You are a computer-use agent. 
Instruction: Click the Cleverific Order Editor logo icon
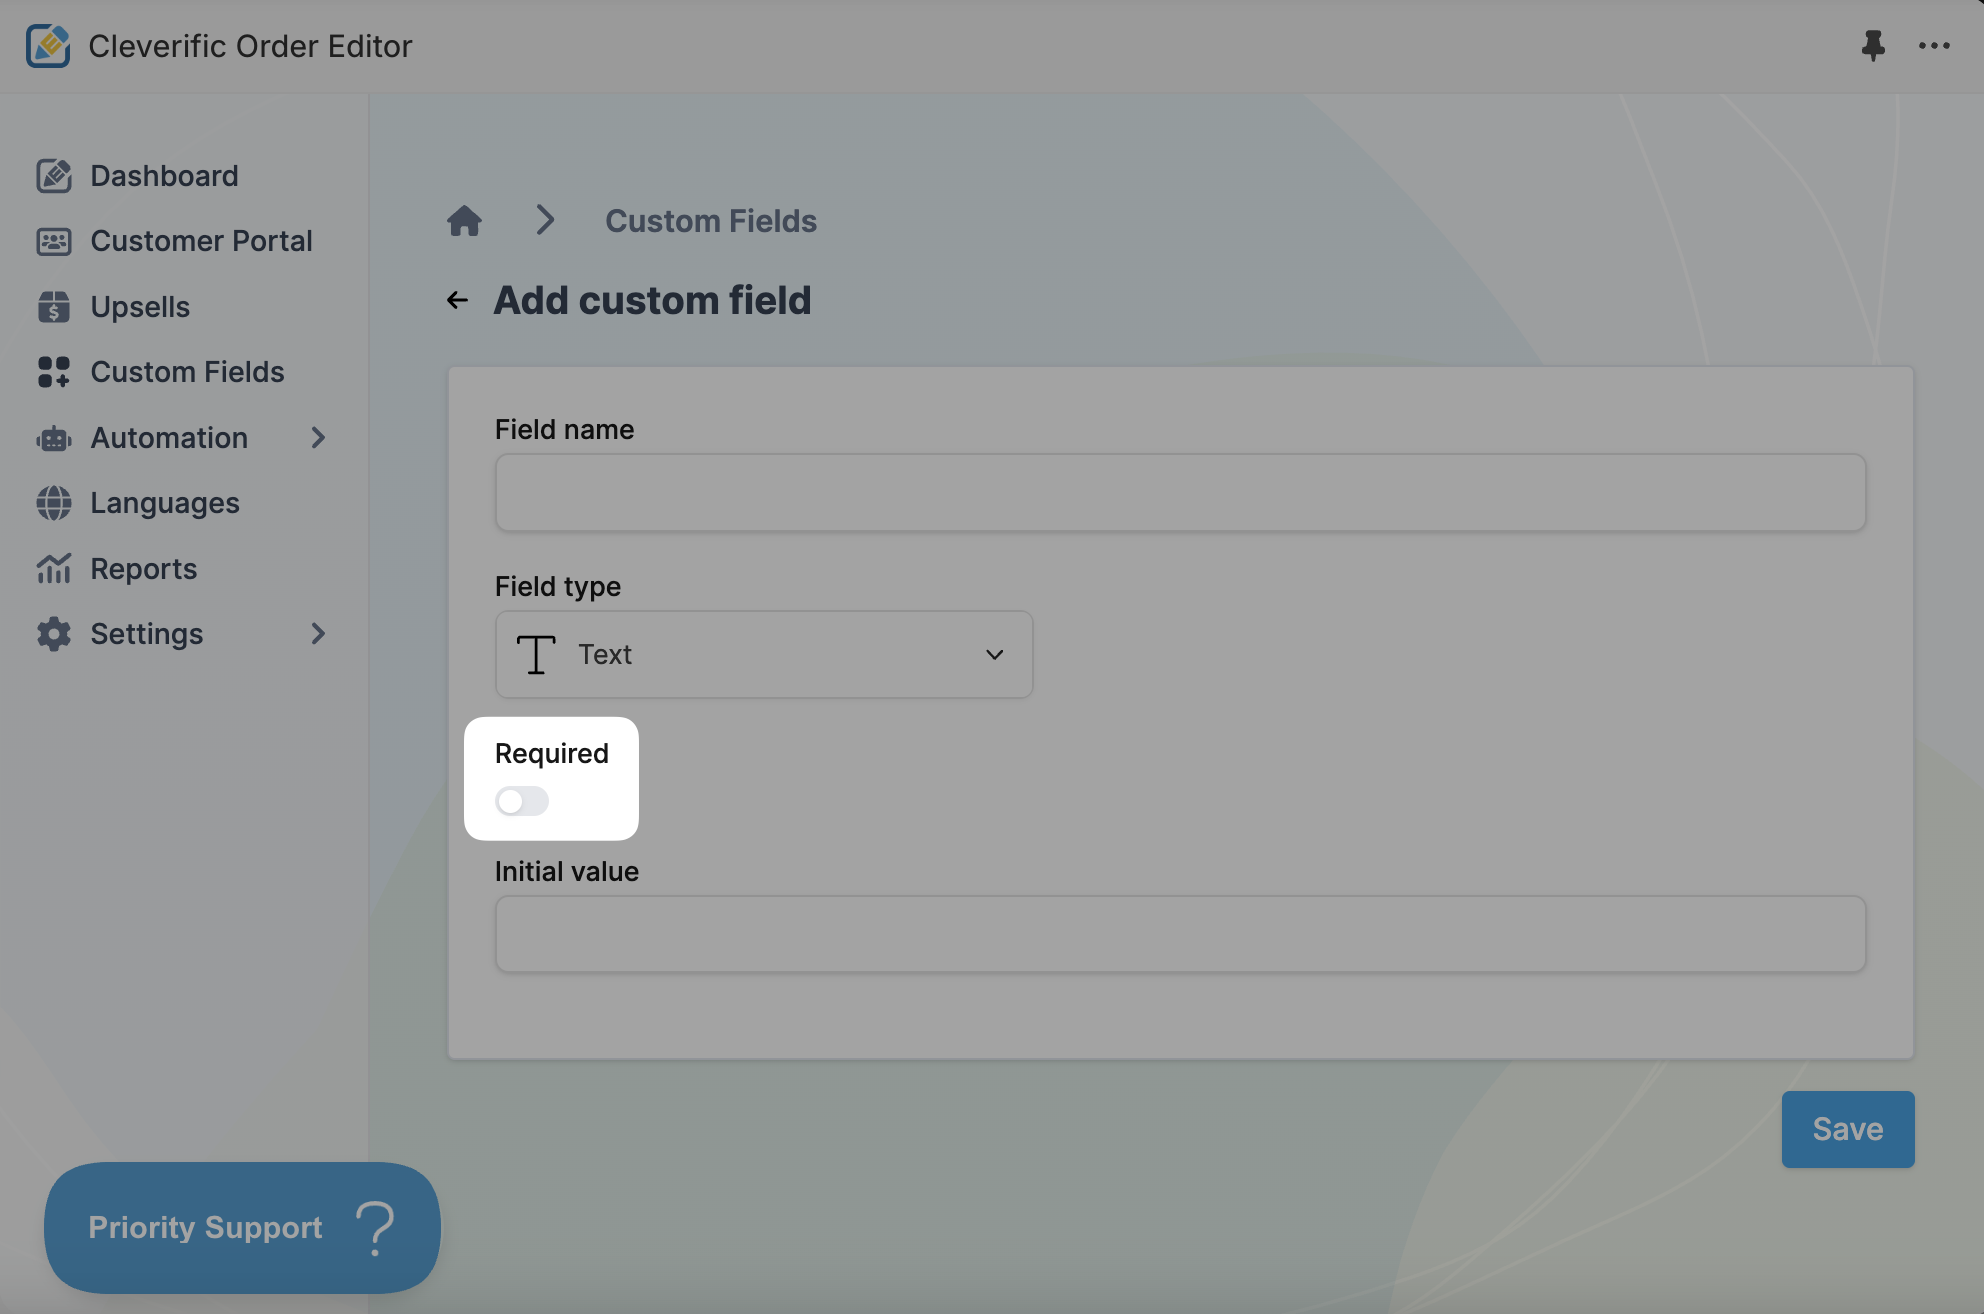pos(48,46)
